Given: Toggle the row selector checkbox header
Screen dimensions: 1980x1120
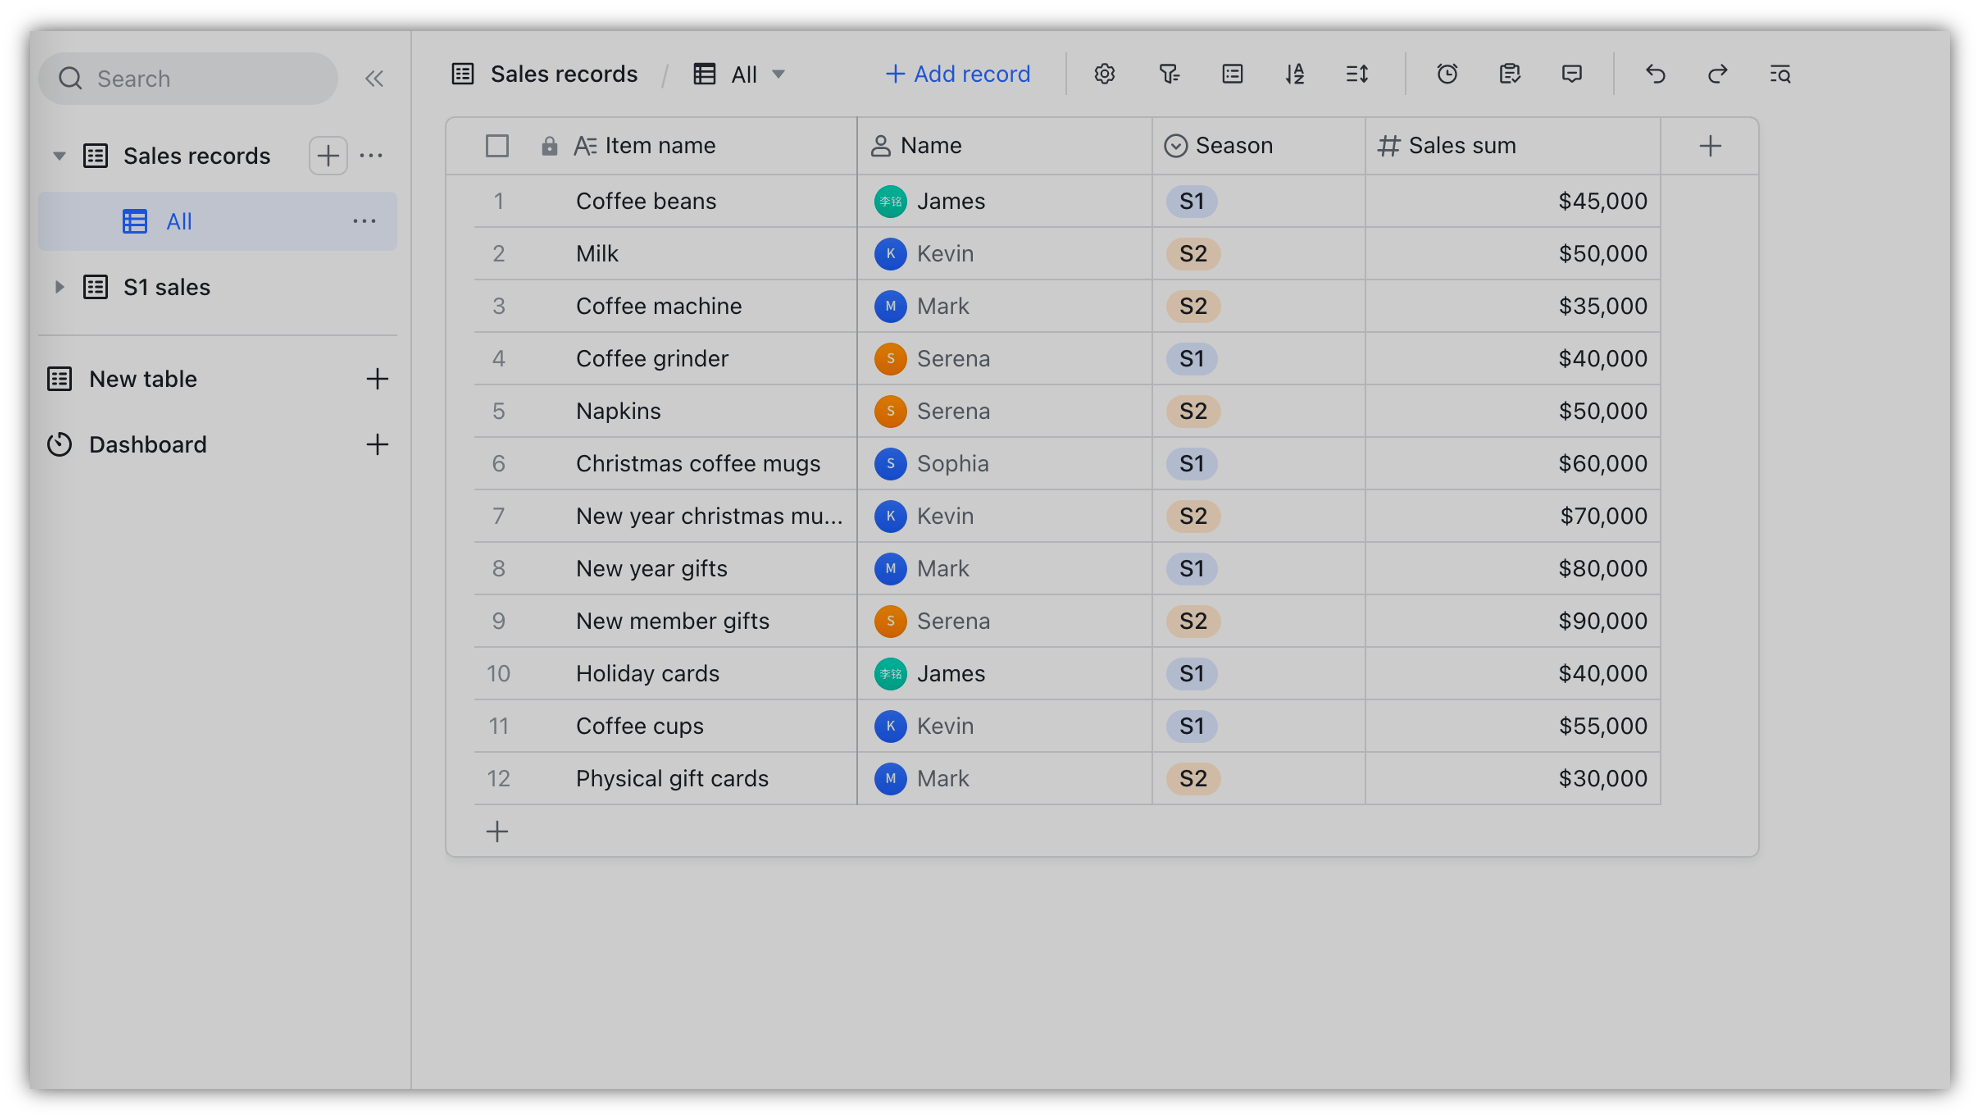Looking at the screenshot, I should click(x=498, y=144).
